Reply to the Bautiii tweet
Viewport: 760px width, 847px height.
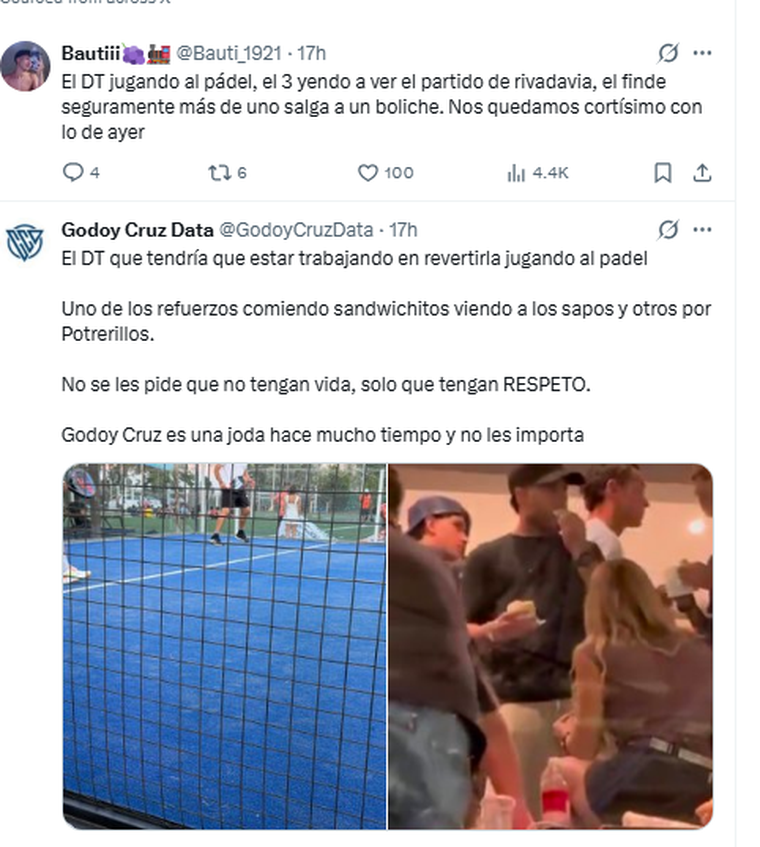tap(80, 173)
